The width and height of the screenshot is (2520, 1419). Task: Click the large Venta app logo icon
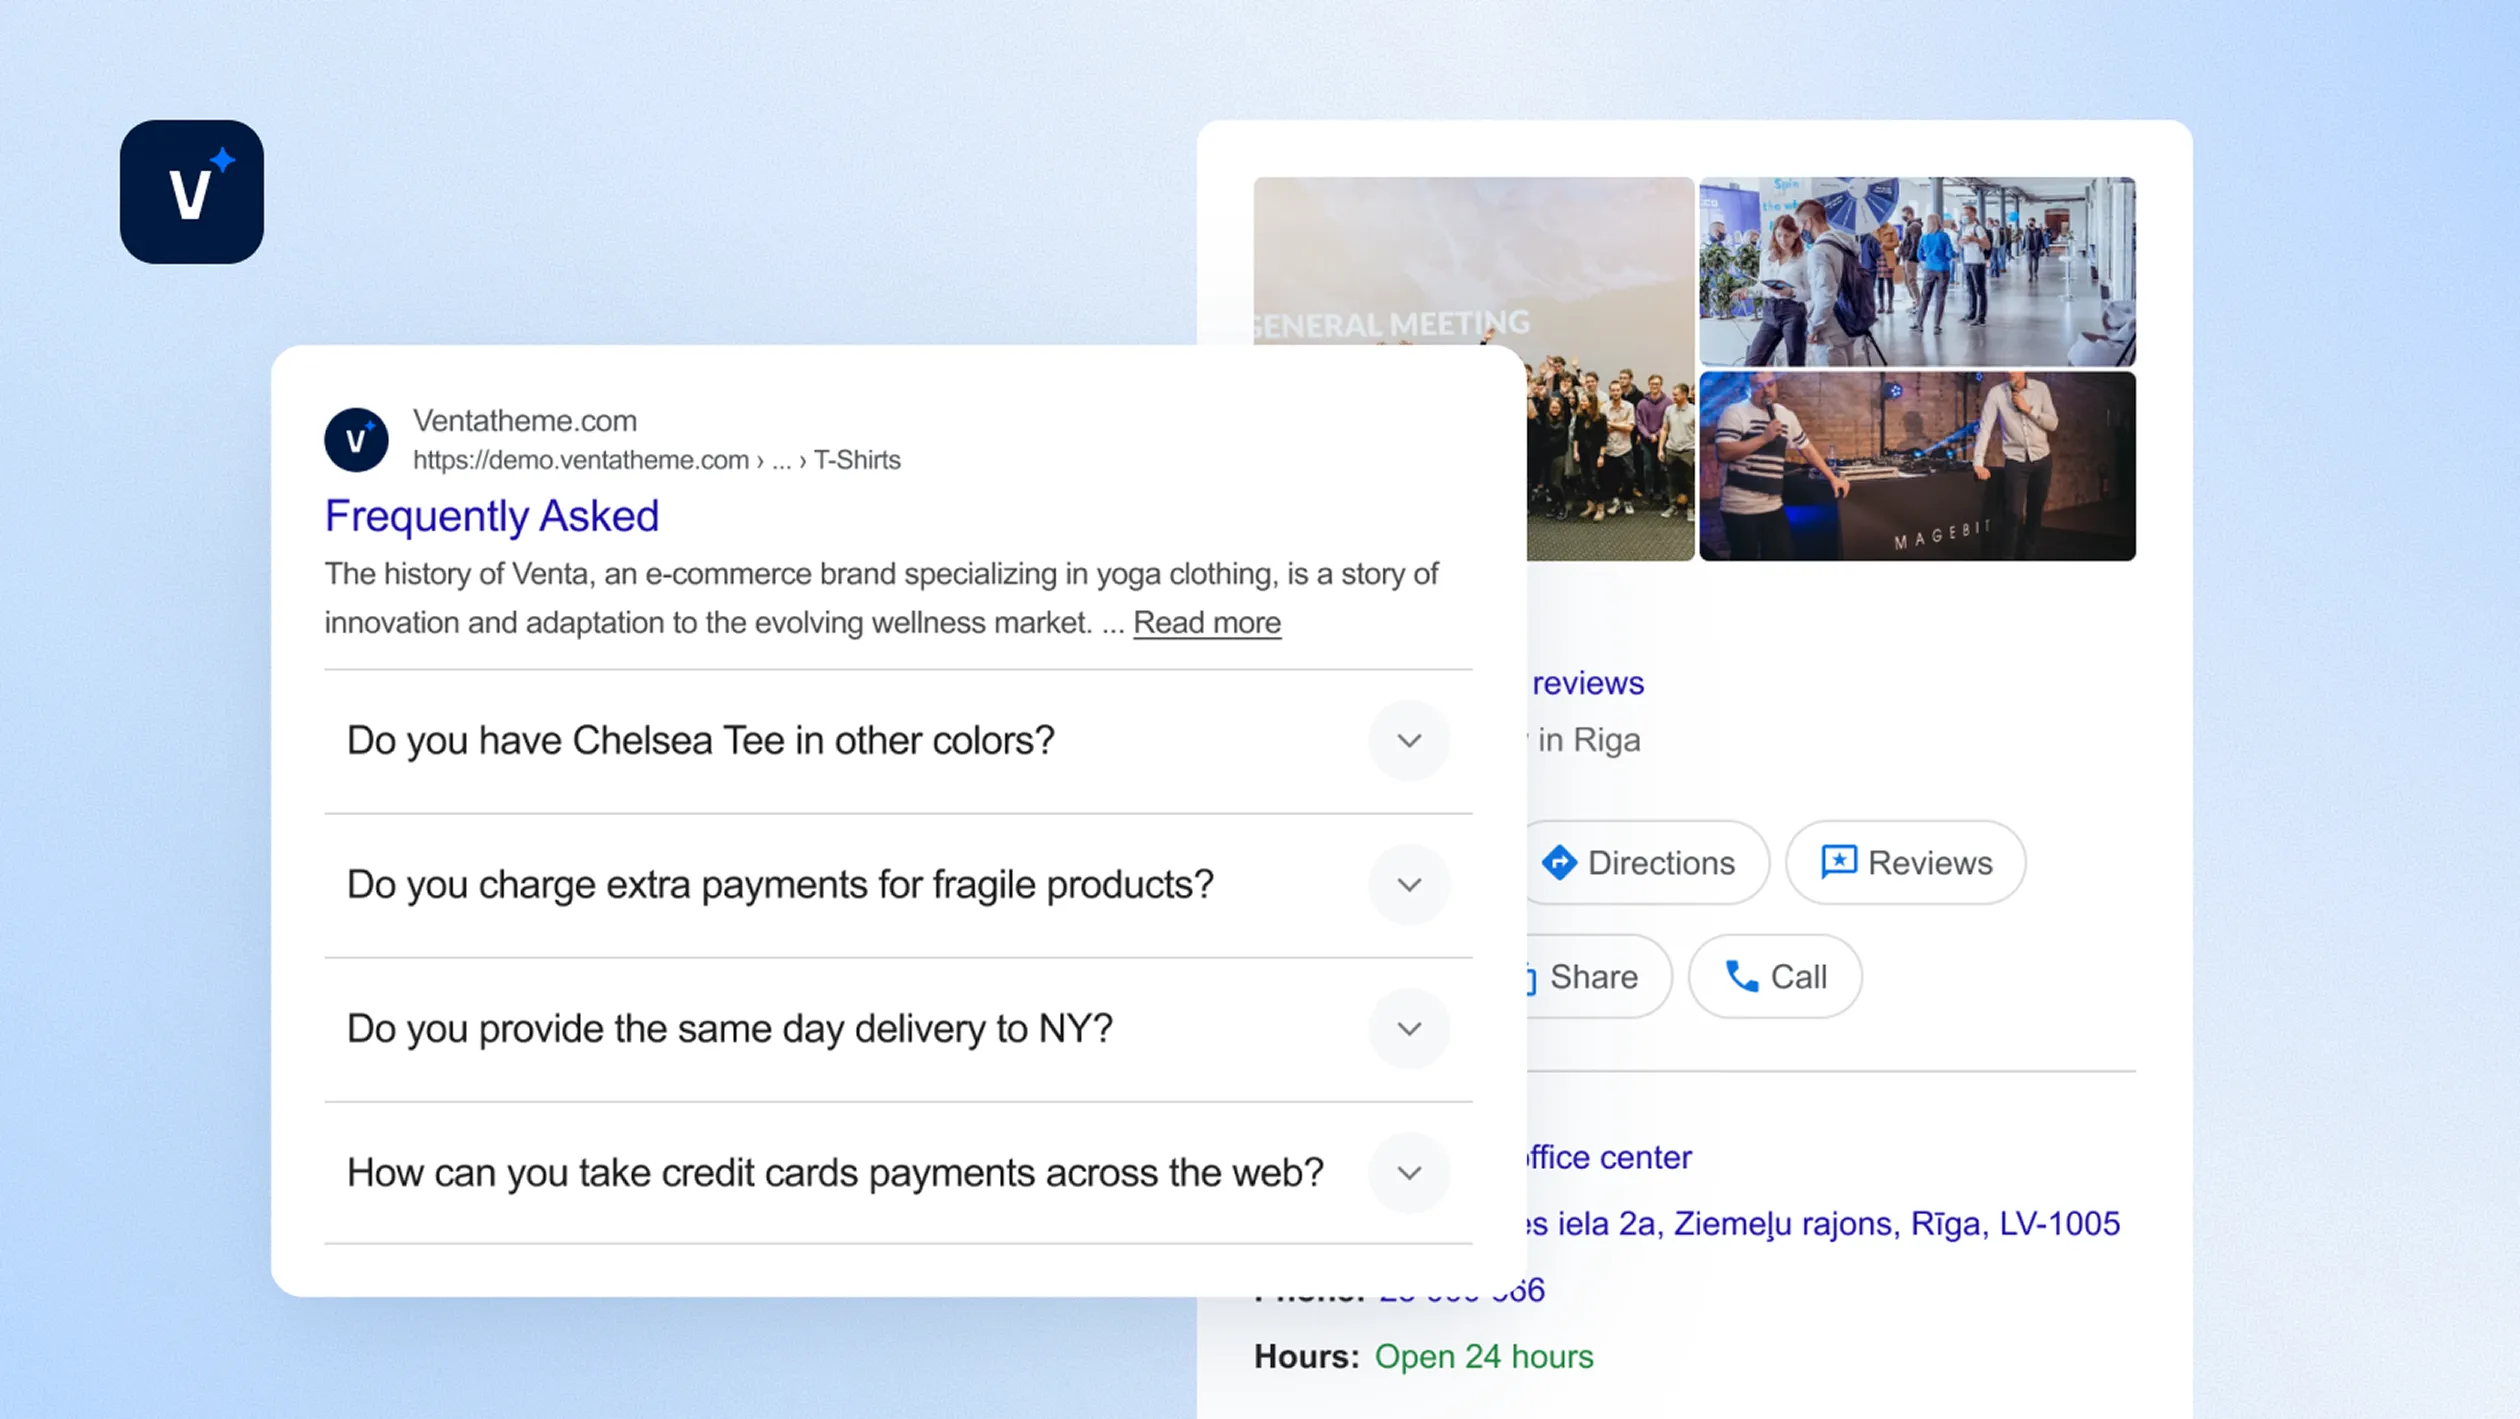tap(191, 192)
